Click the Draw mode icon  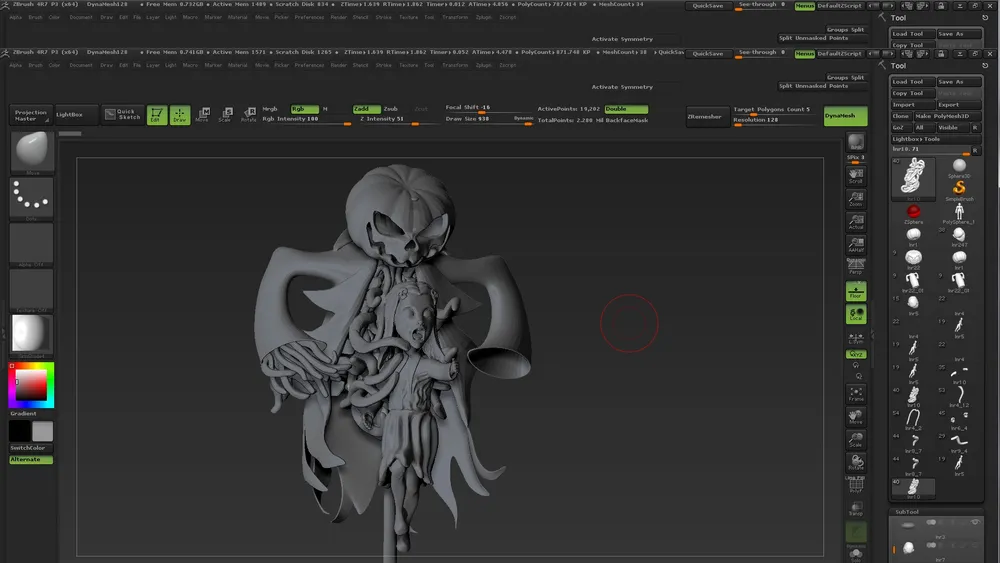pyautogui.click(x=180, y=115)
